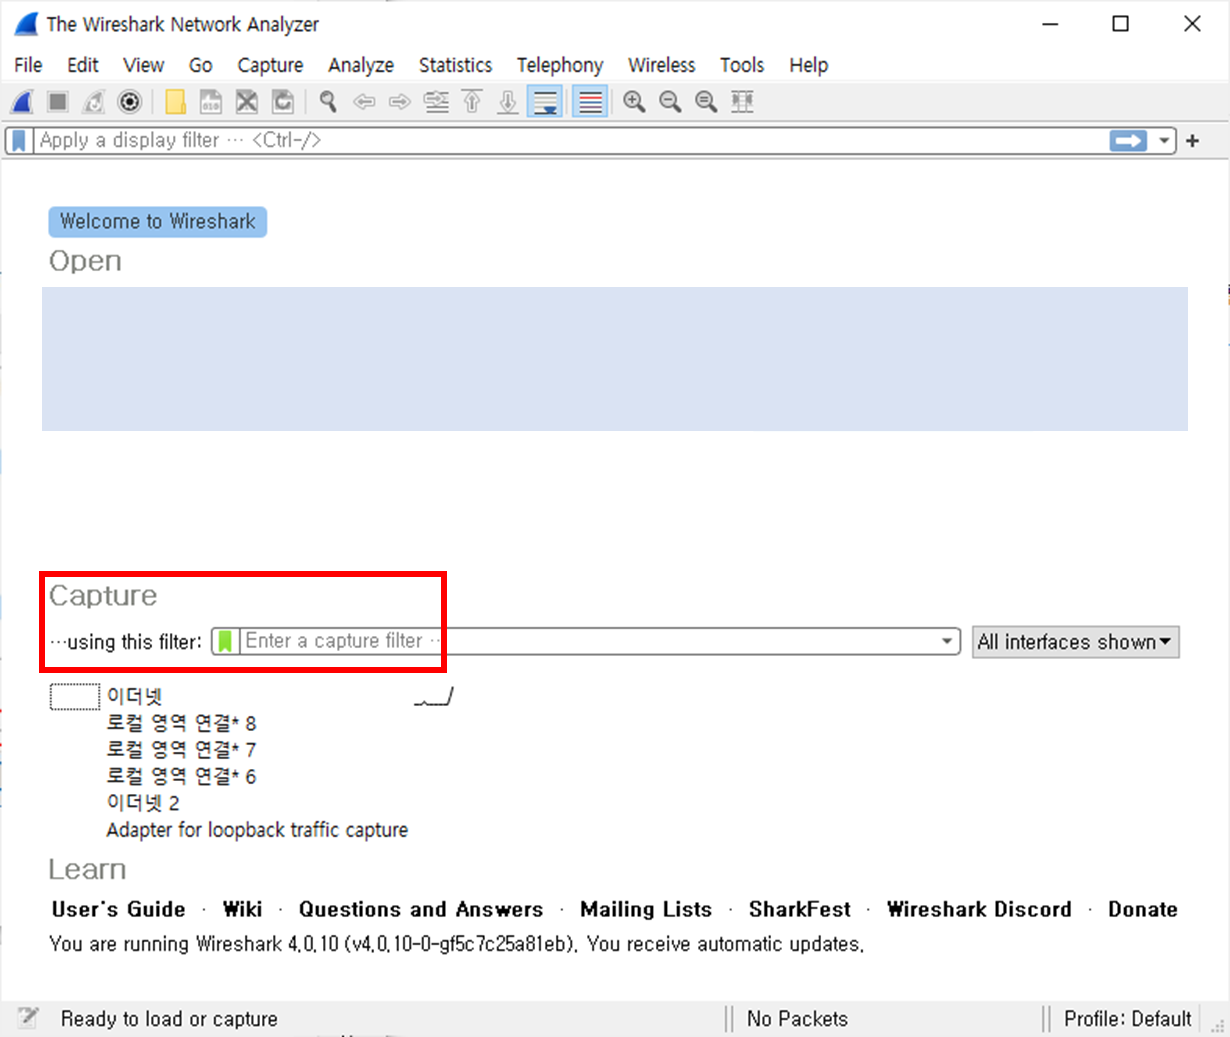Open the Go menu
The image size is (1230, 1037).
pos(200,65)
